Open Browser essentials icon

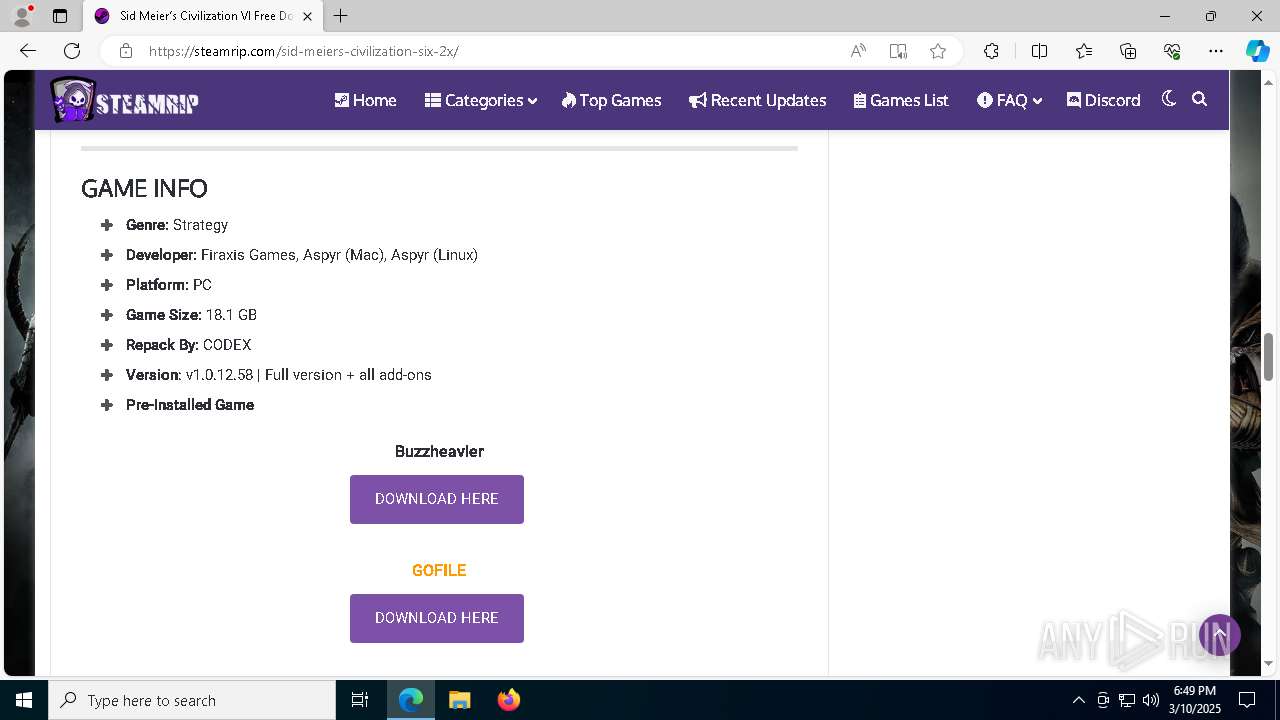[1172, 51]
